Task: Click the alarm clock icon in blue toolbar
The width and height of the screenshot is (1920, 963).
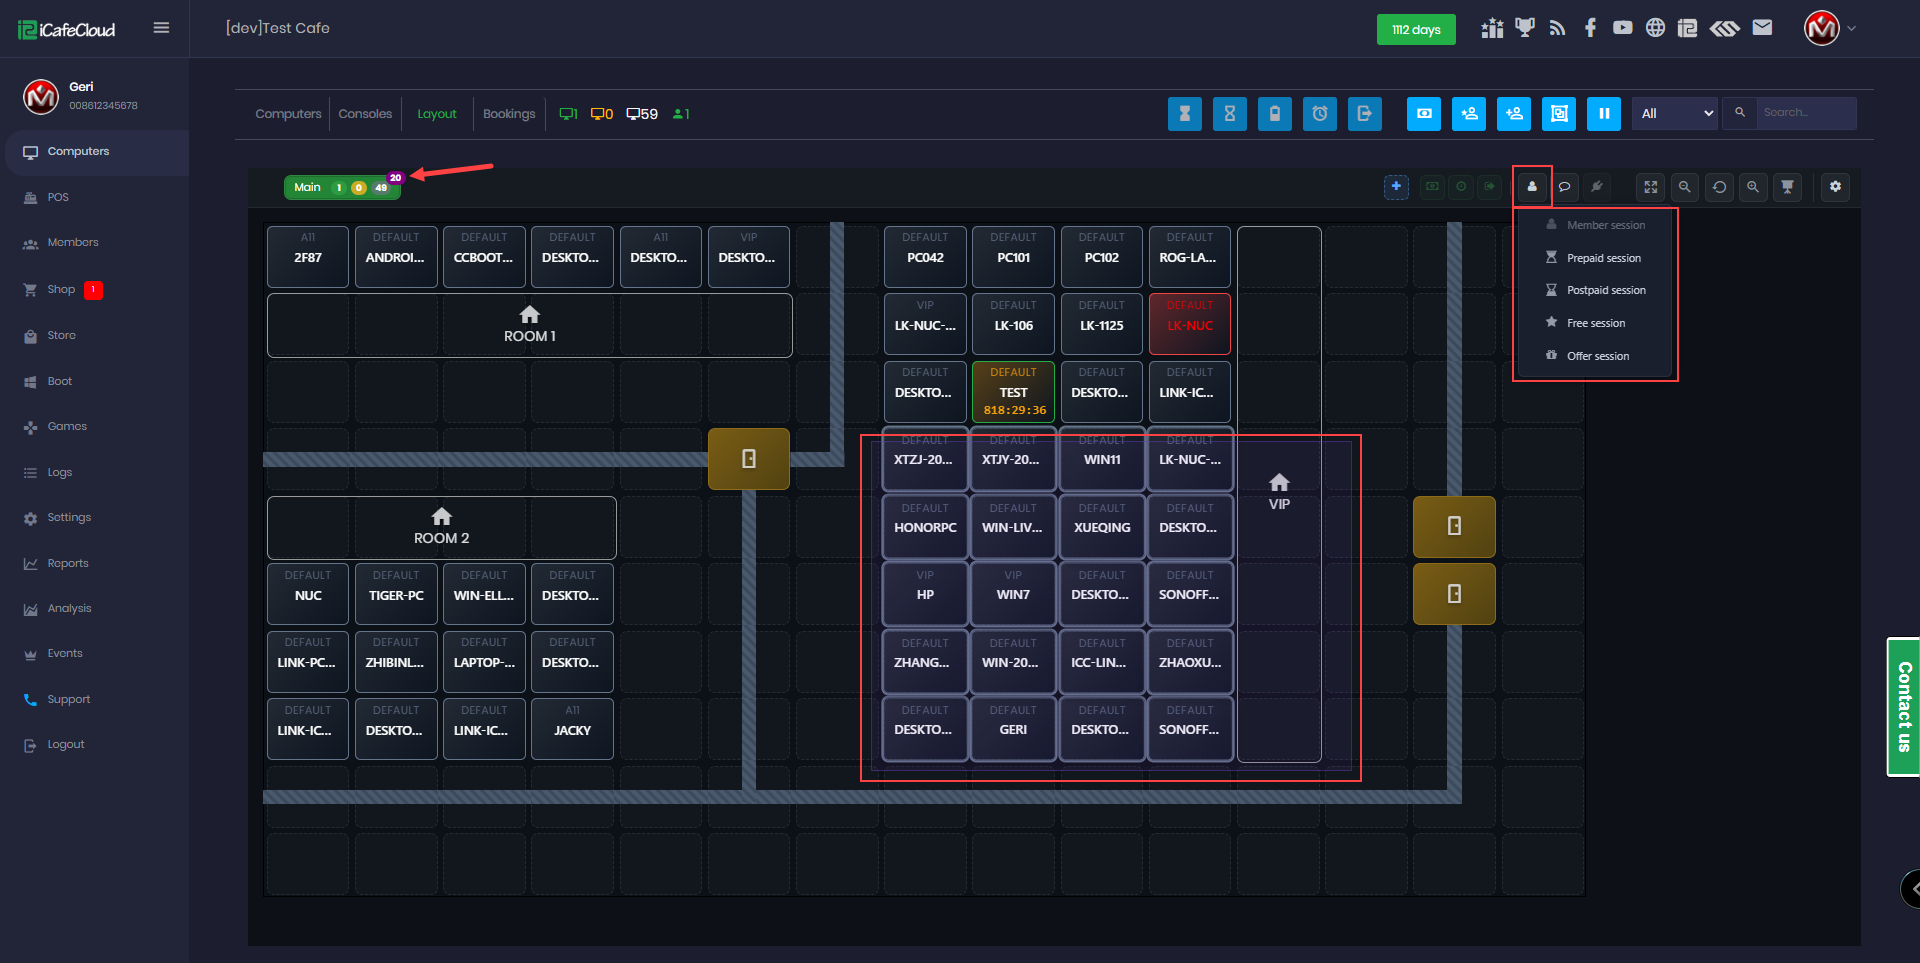Action: 1319,114
